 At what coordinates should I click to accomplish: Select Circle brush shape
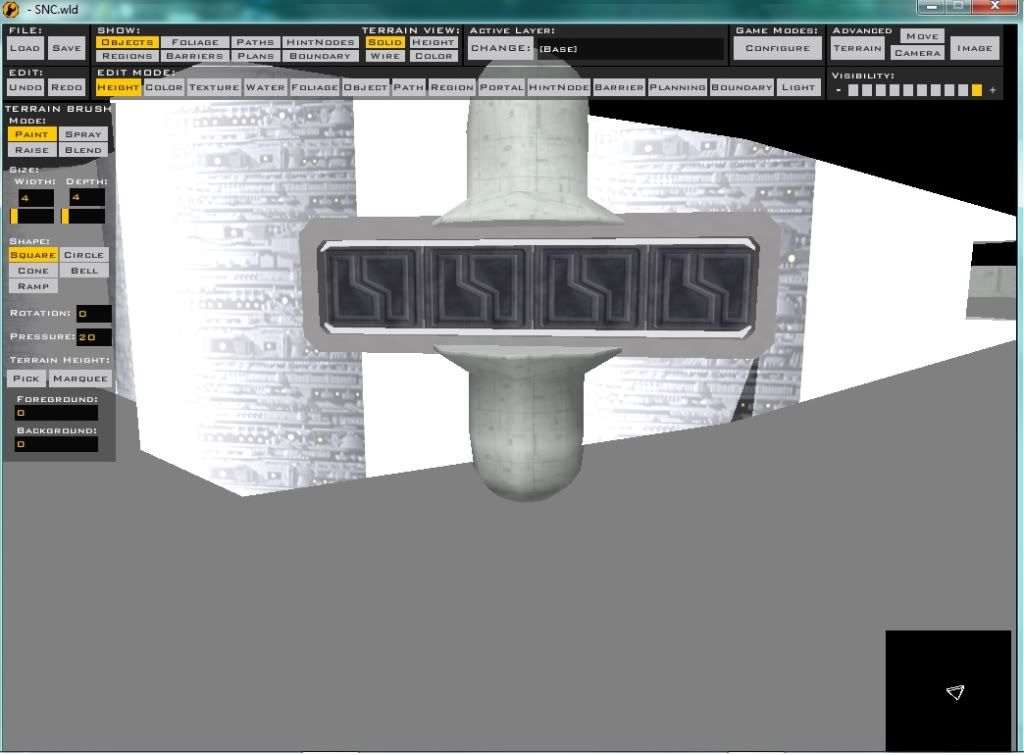pyautogui.click(x=84, y=255)
